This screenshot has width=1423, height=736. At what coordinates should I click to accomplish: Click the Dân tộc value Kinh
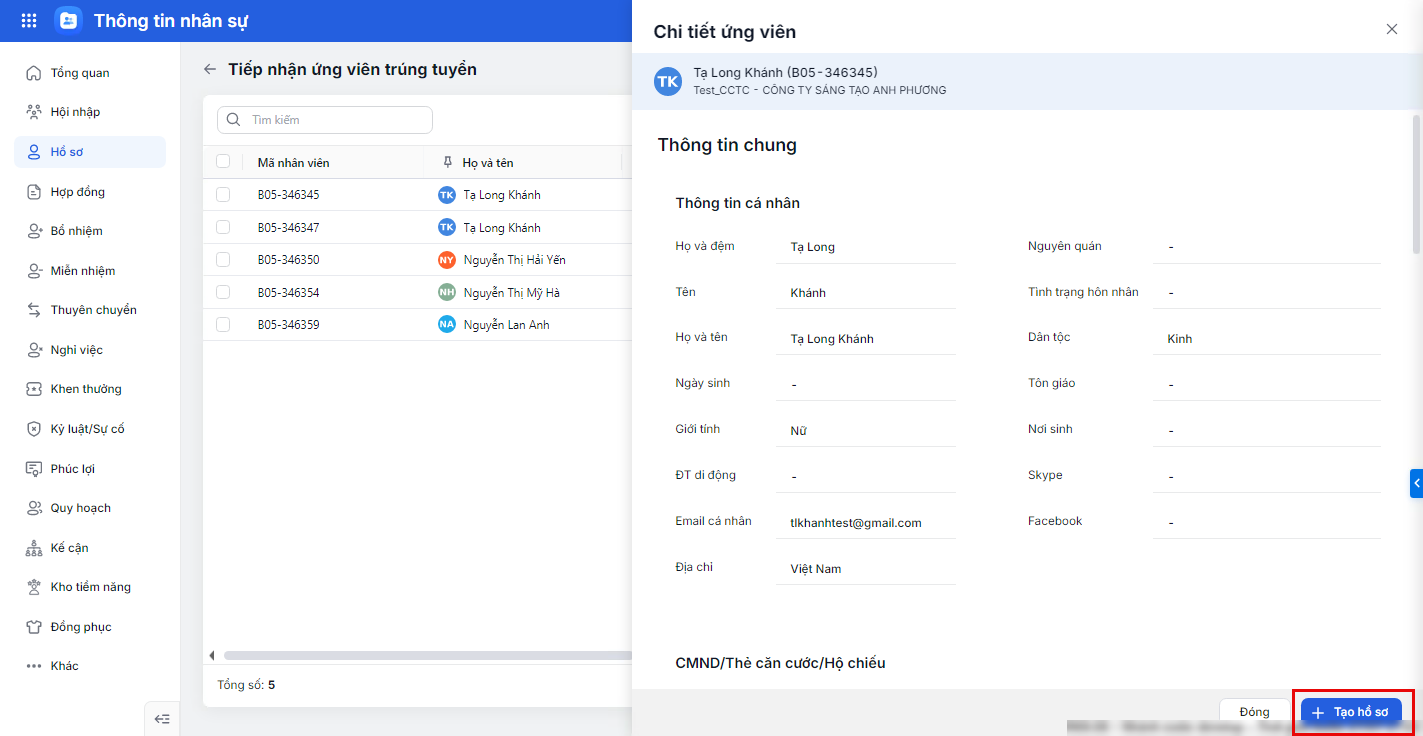[1180, 339]
